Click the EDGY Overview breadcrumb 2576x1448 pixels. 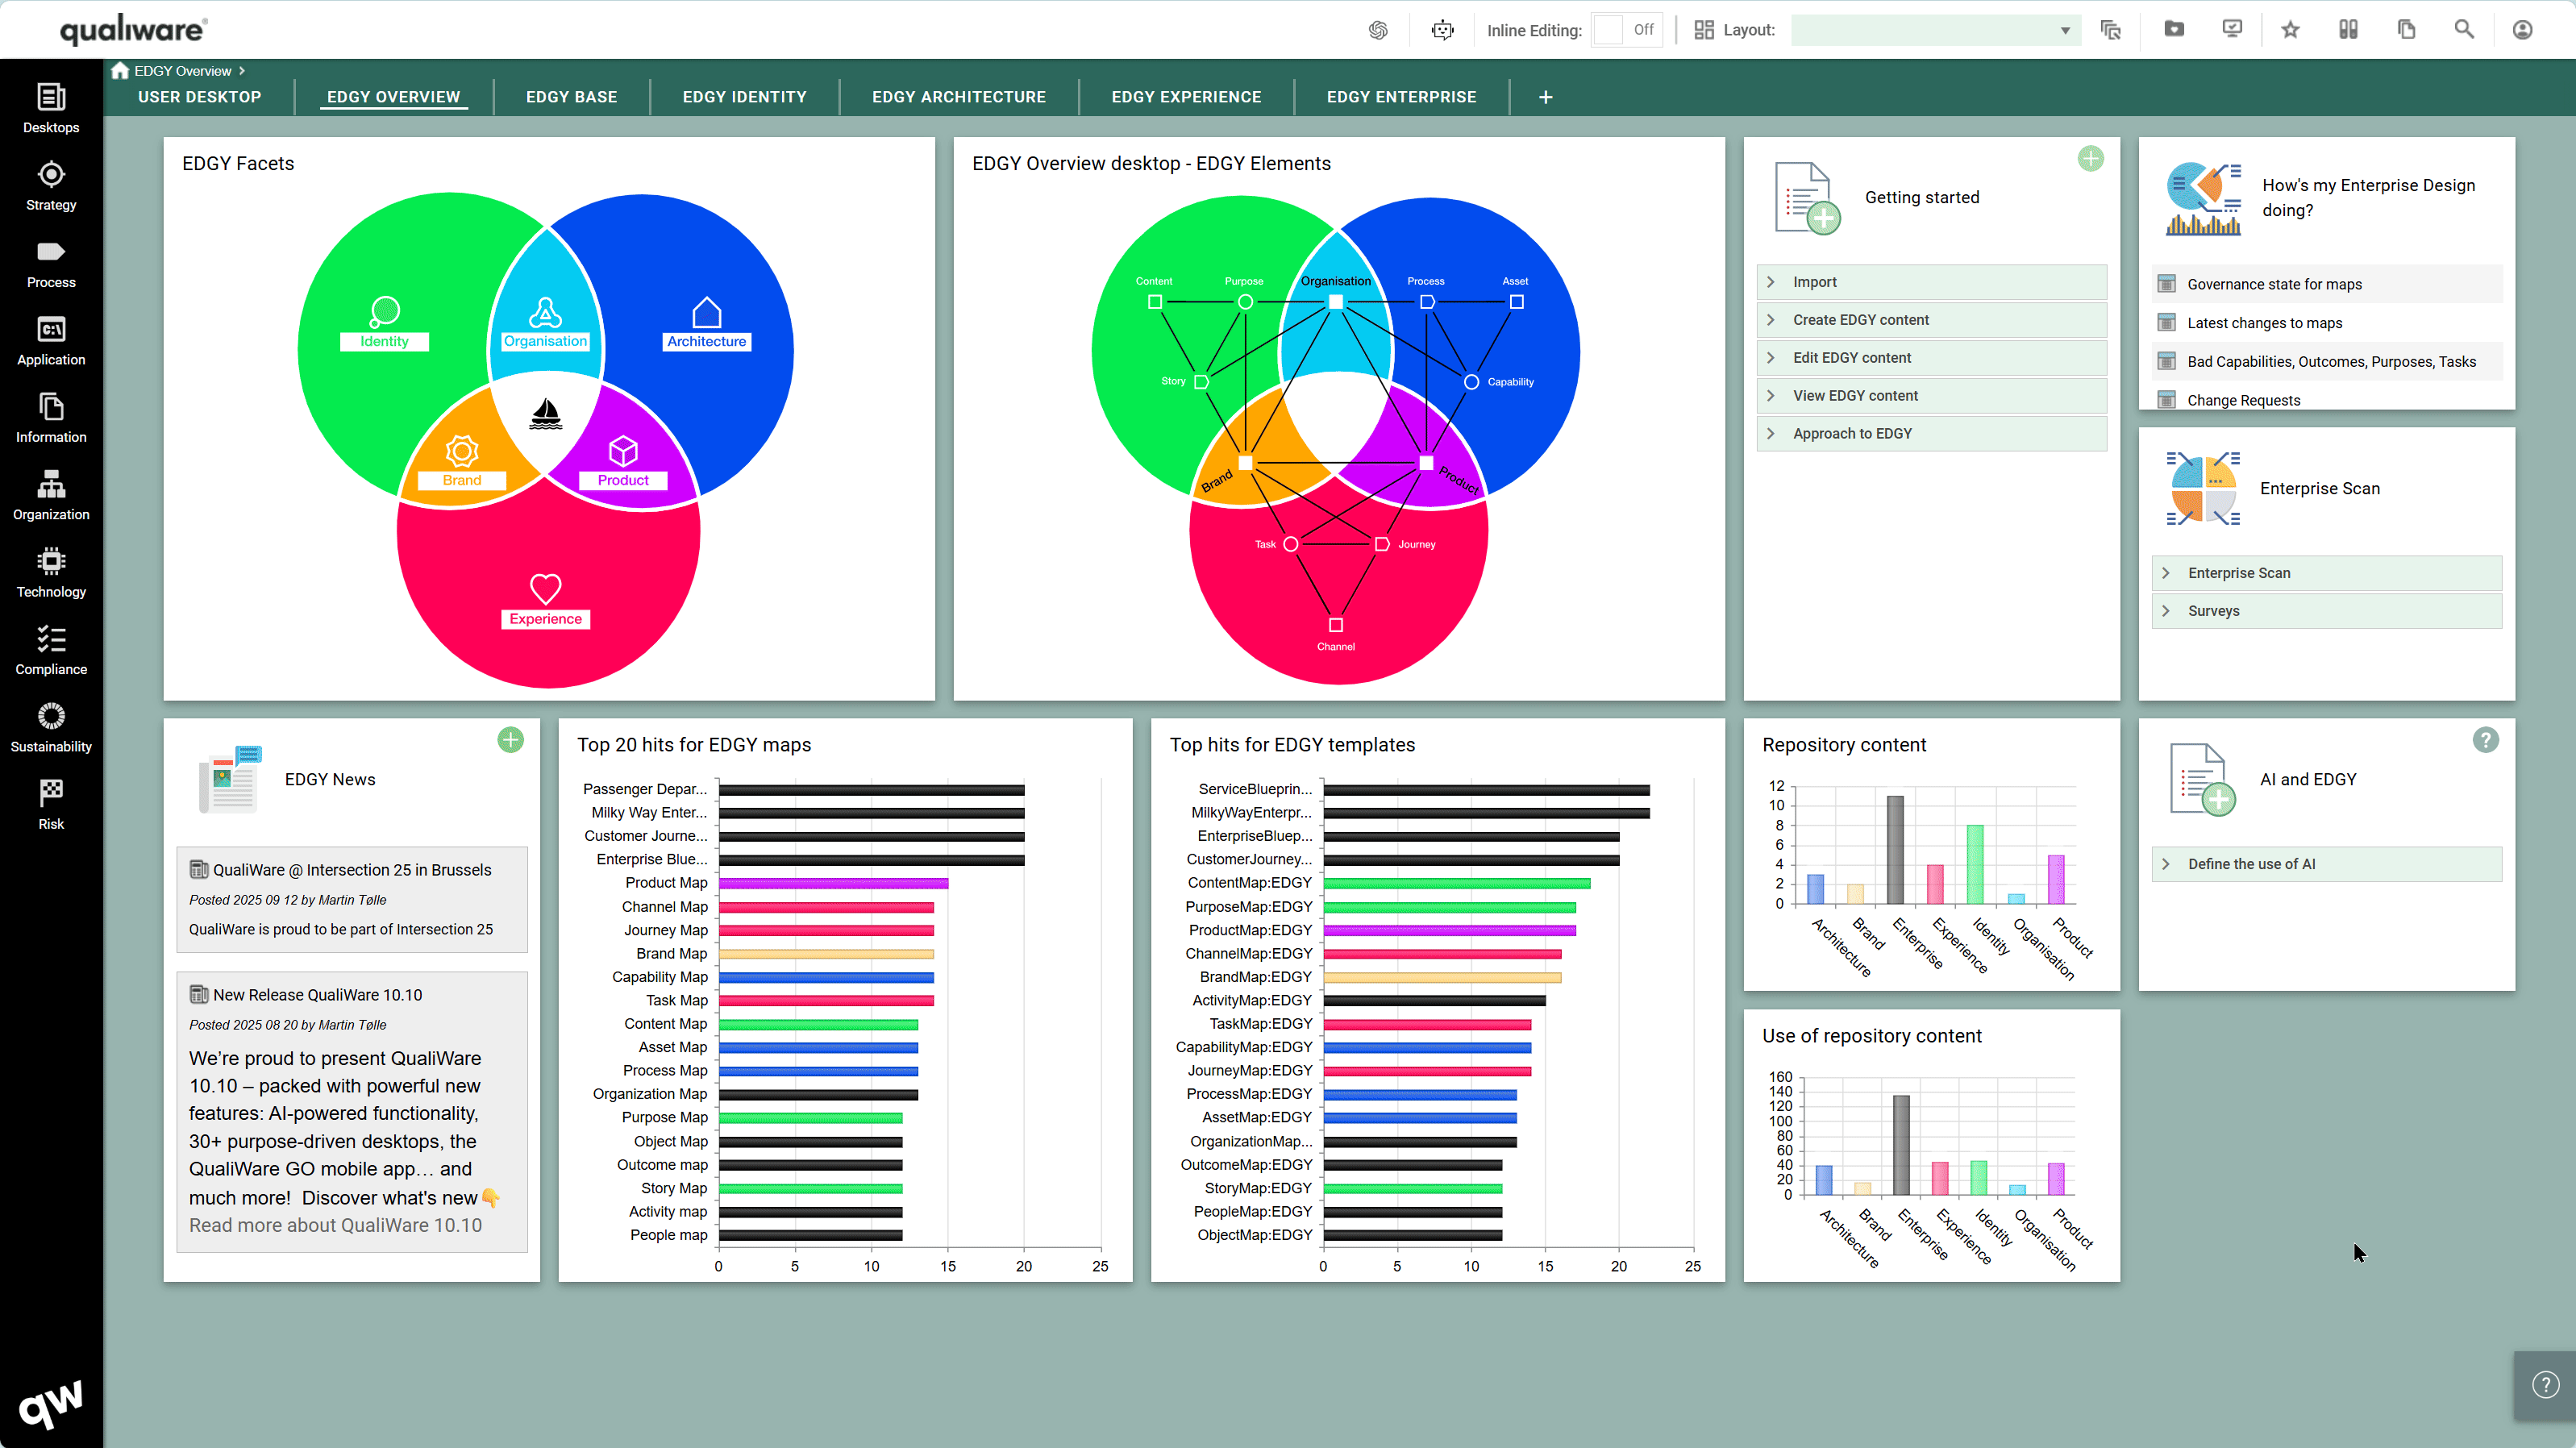[182, 70]
